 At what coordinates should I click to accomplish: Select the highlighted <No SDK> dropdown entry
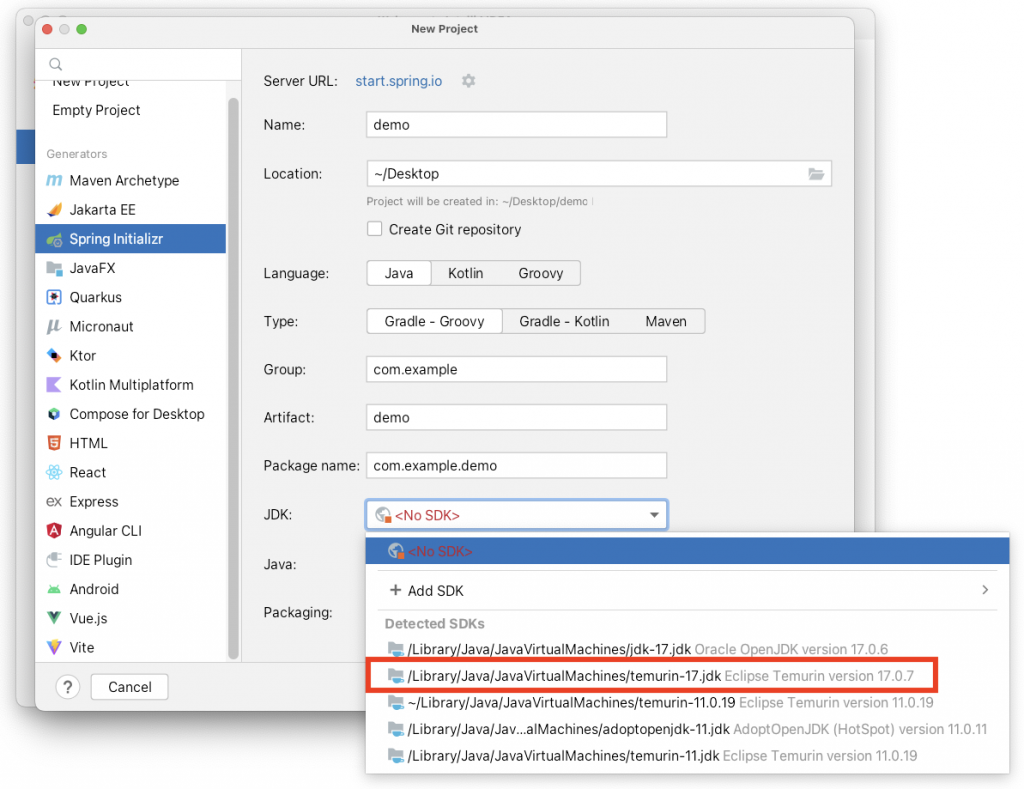tap(687, 551)
